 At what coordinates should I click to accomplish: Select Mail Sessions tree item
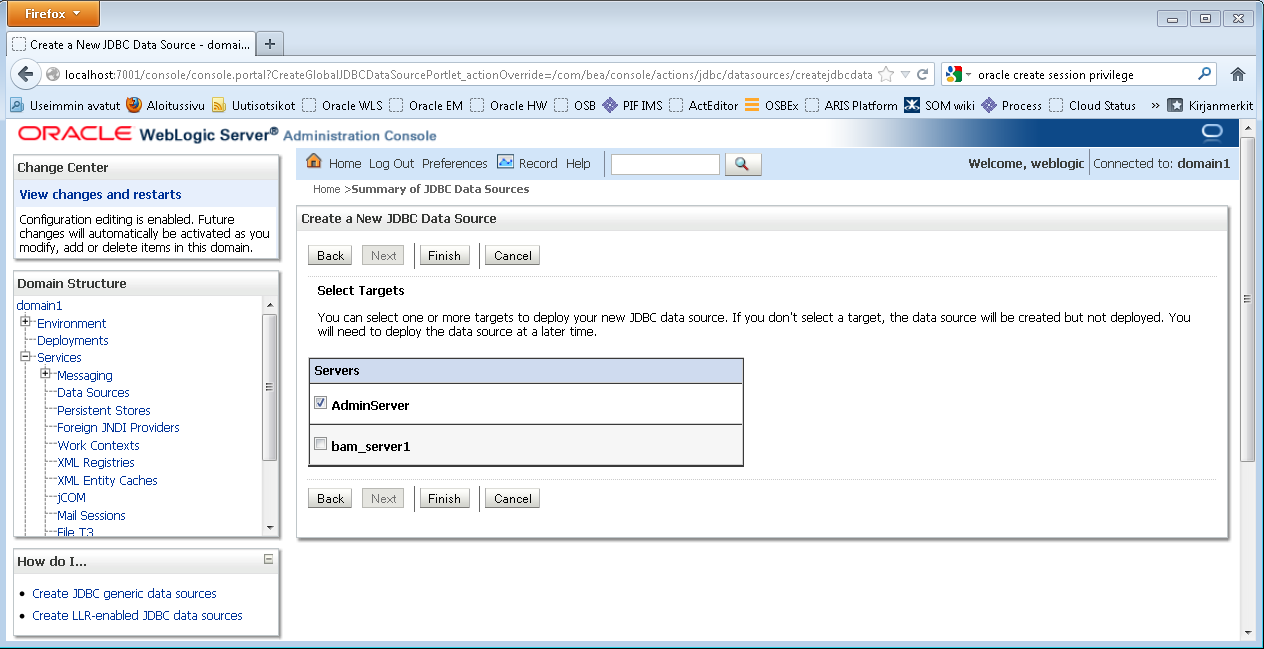[91, 515]
